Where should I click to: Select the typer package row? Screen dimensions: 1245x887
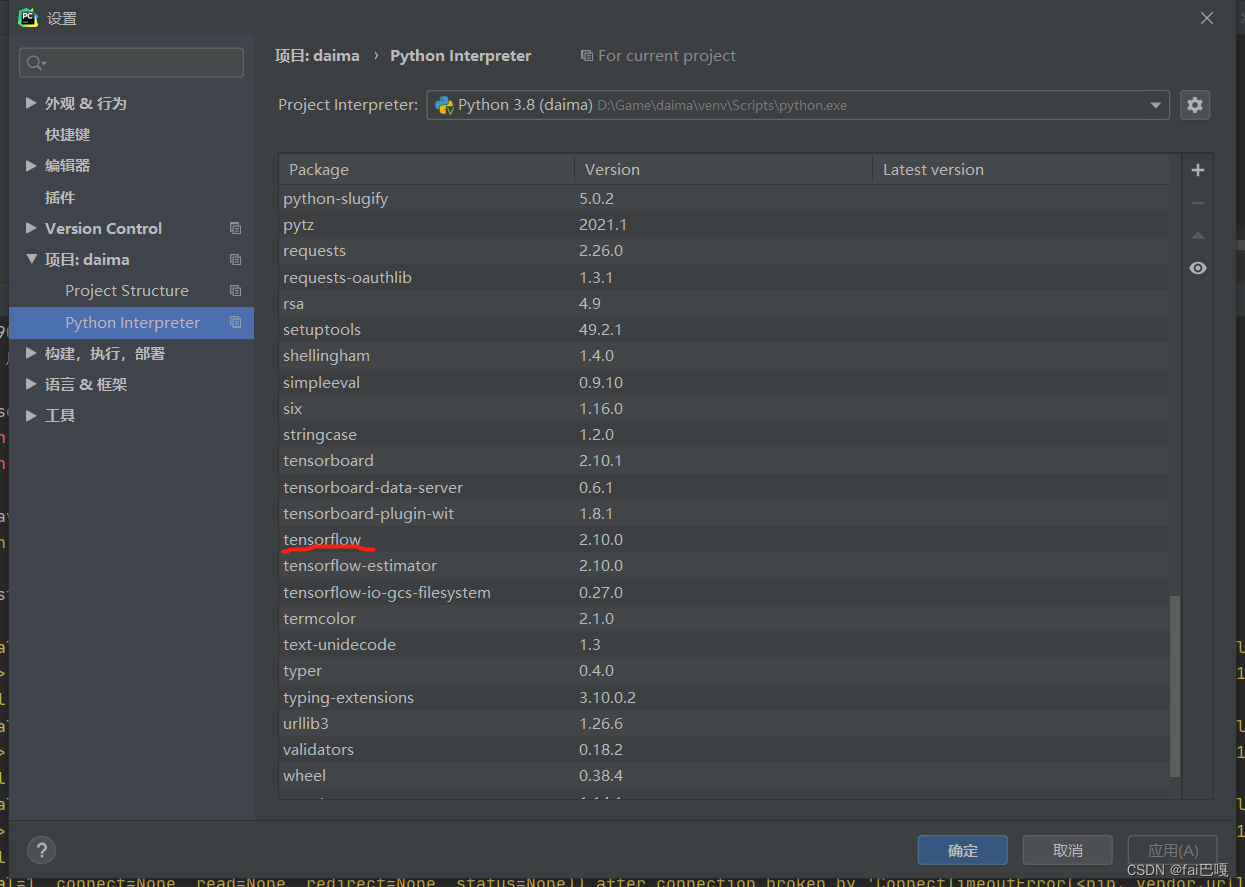tap(724, 670)
